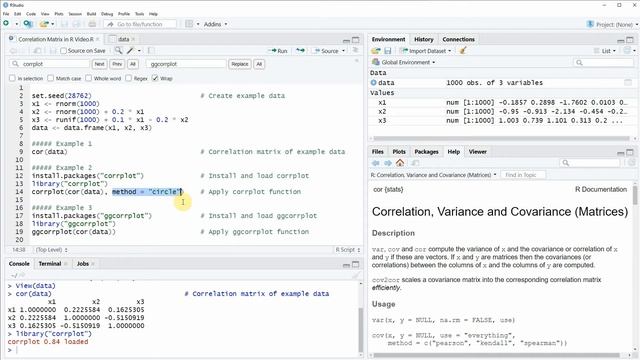Click the Create a project icon
The width and height of the screenshot is (640, 360).
(27, 24)
